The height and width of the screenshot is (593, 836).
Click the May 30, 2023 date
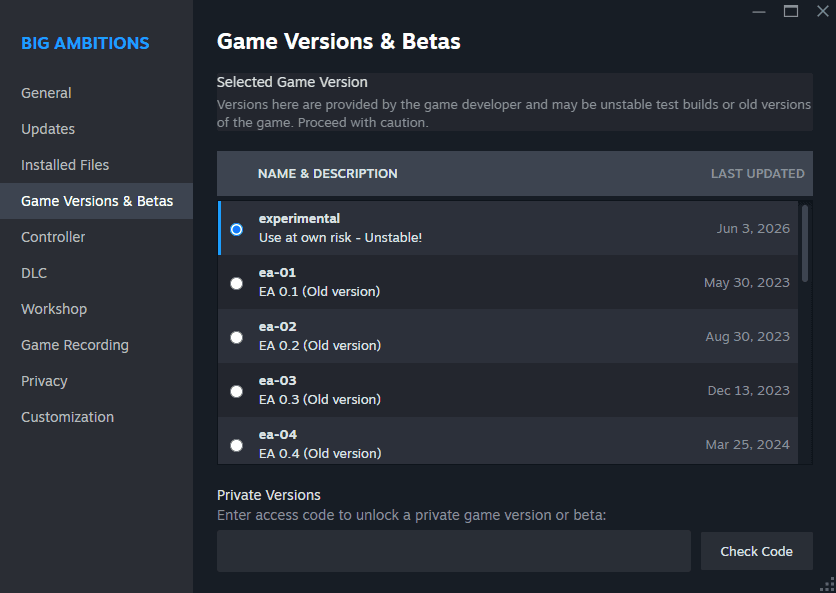point(747,283)
